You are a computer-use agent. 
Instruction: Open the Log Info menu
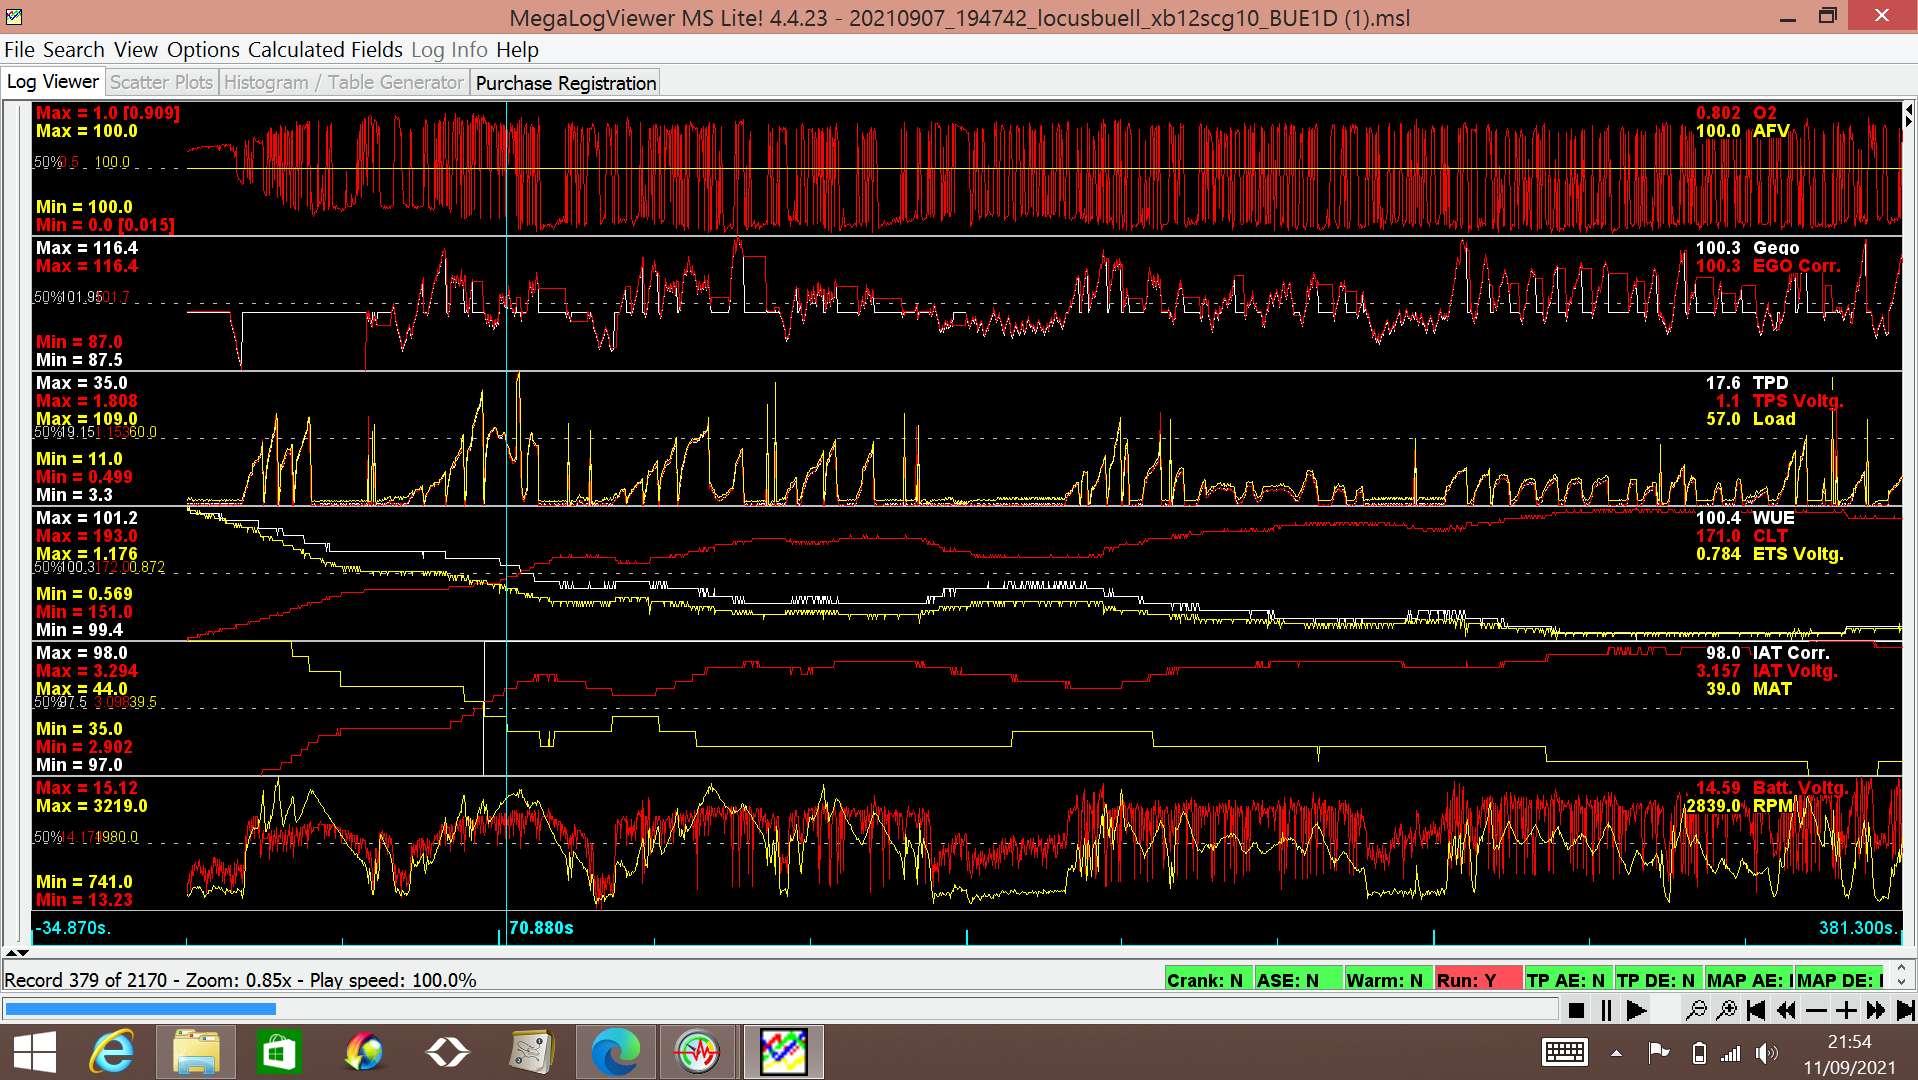449,50
